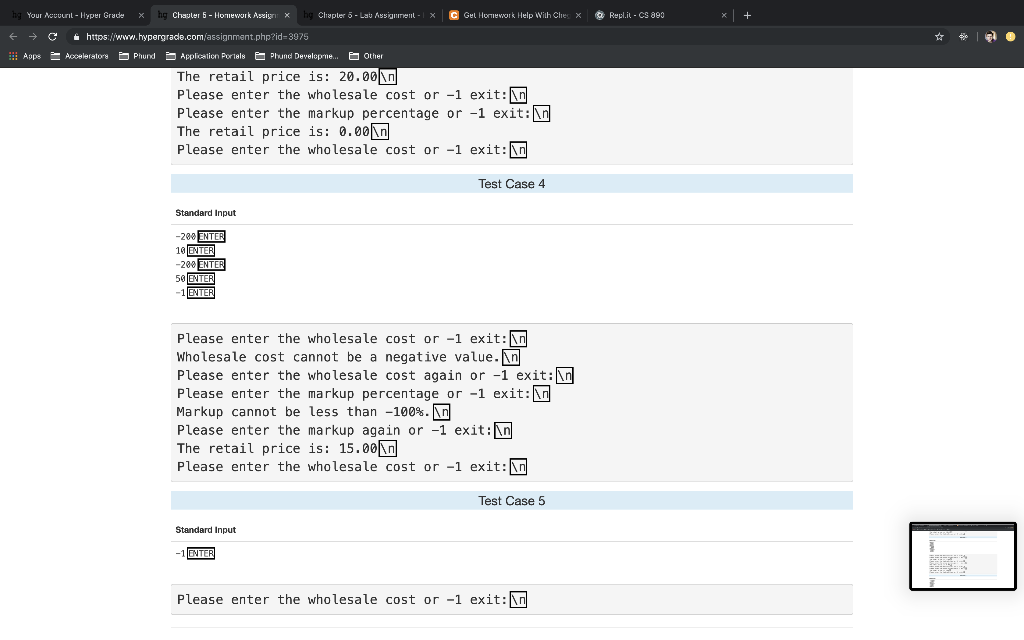Switch to the Your Account - Hyper Grade tab

pyautogui.click(x=75, y=15)
